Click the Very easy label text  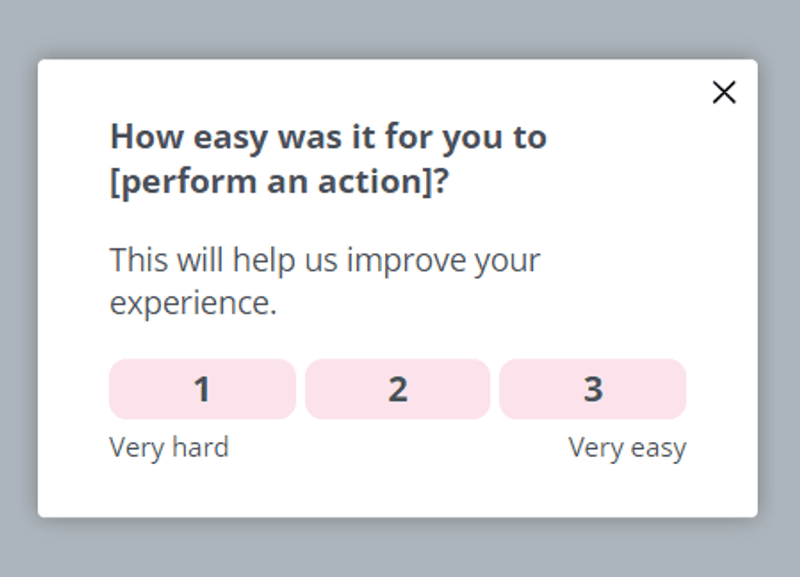[x=628, y=448]
